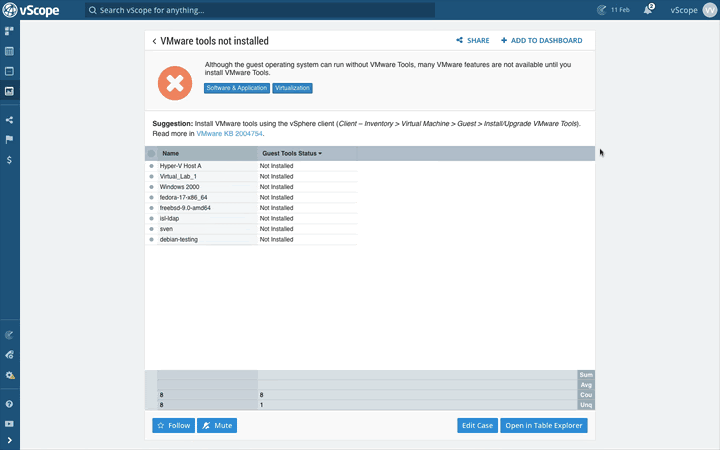Click the share nodes icon in the sidebar

(9, 120)
